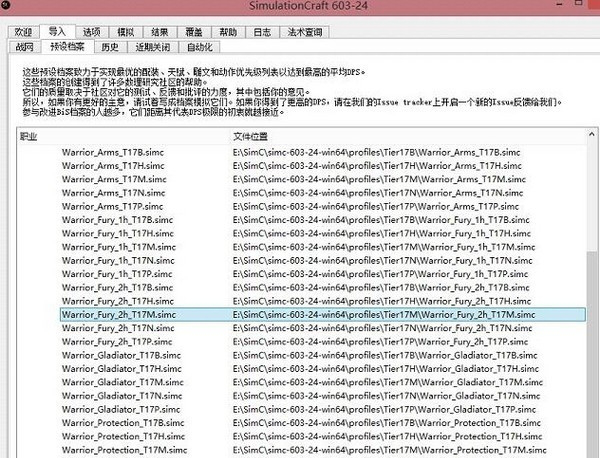The width and height of the screenshot is (600, 476).
Task: View the 日志 log tab
Action: (x=262, y=32)
